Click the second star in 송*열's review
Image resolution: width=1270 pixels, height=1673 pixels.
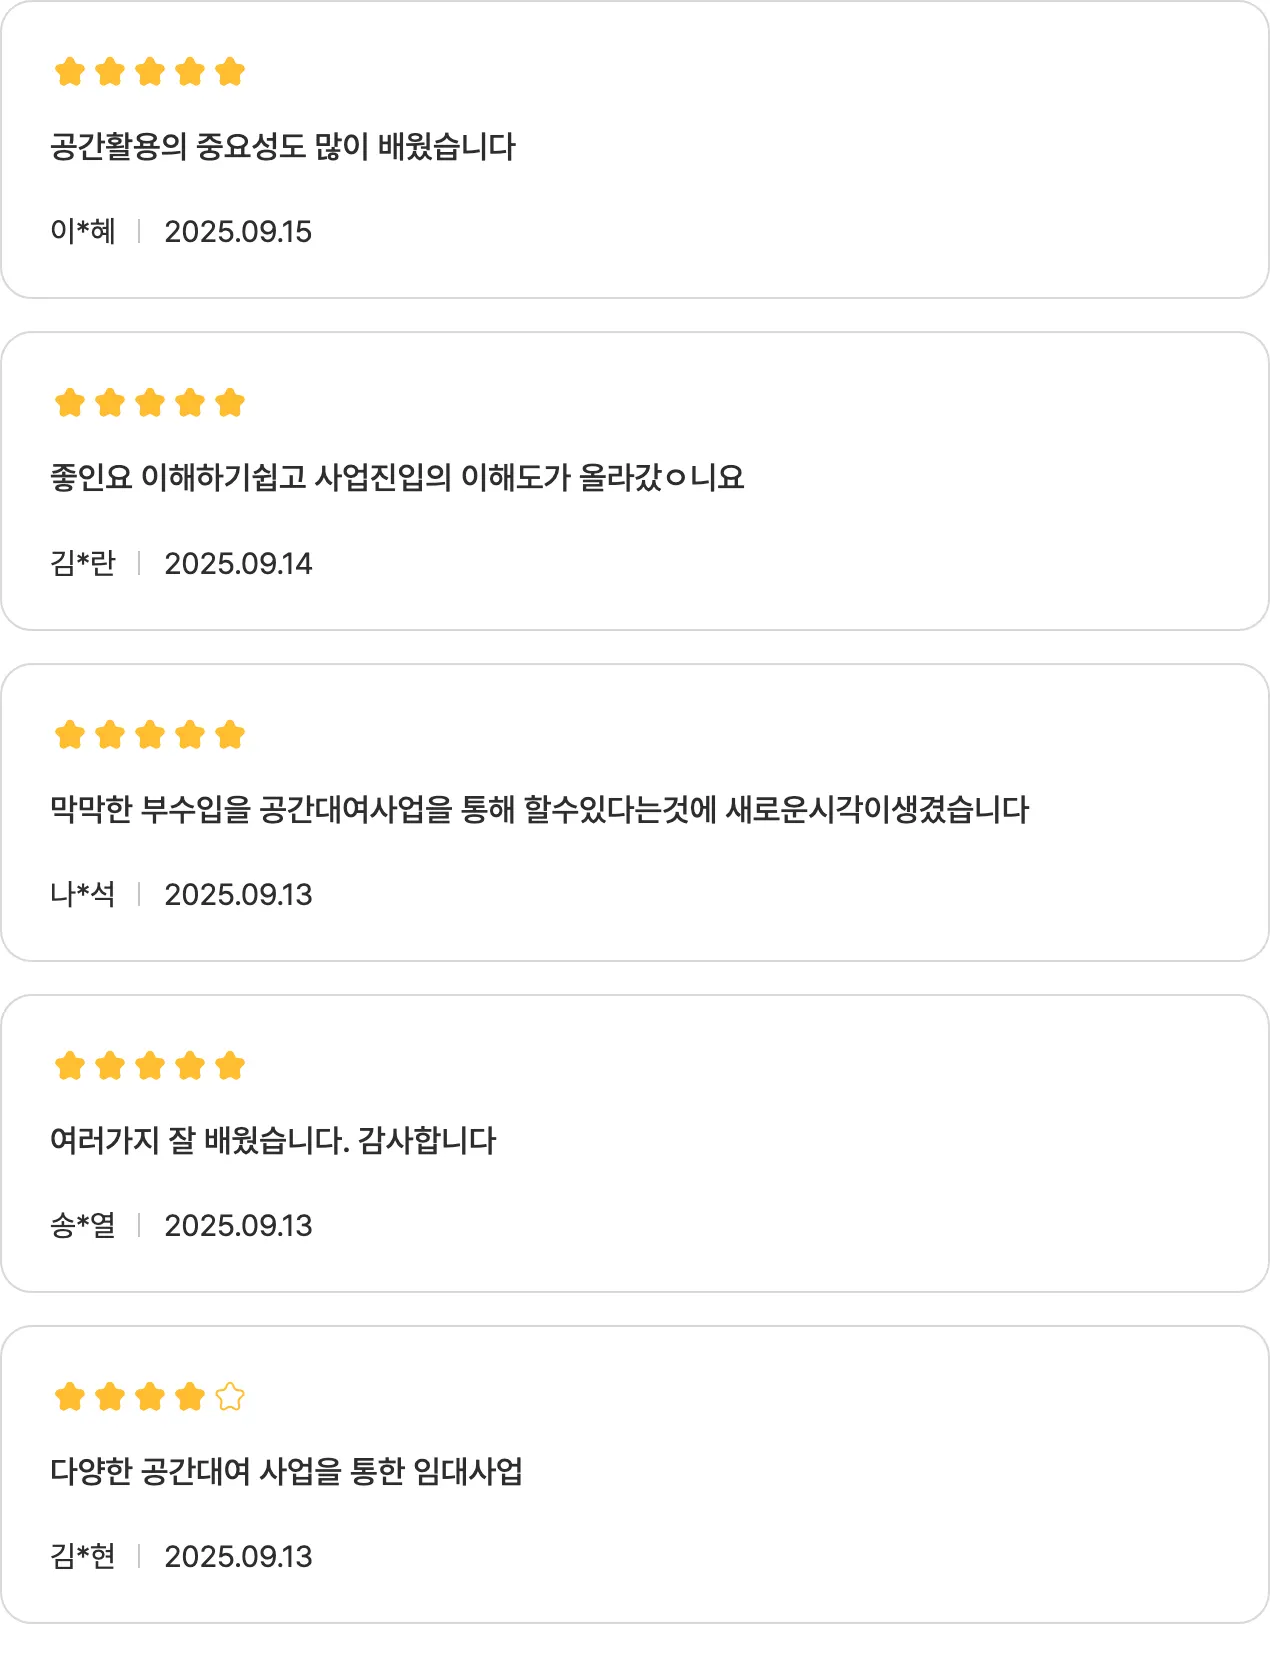110,1066
